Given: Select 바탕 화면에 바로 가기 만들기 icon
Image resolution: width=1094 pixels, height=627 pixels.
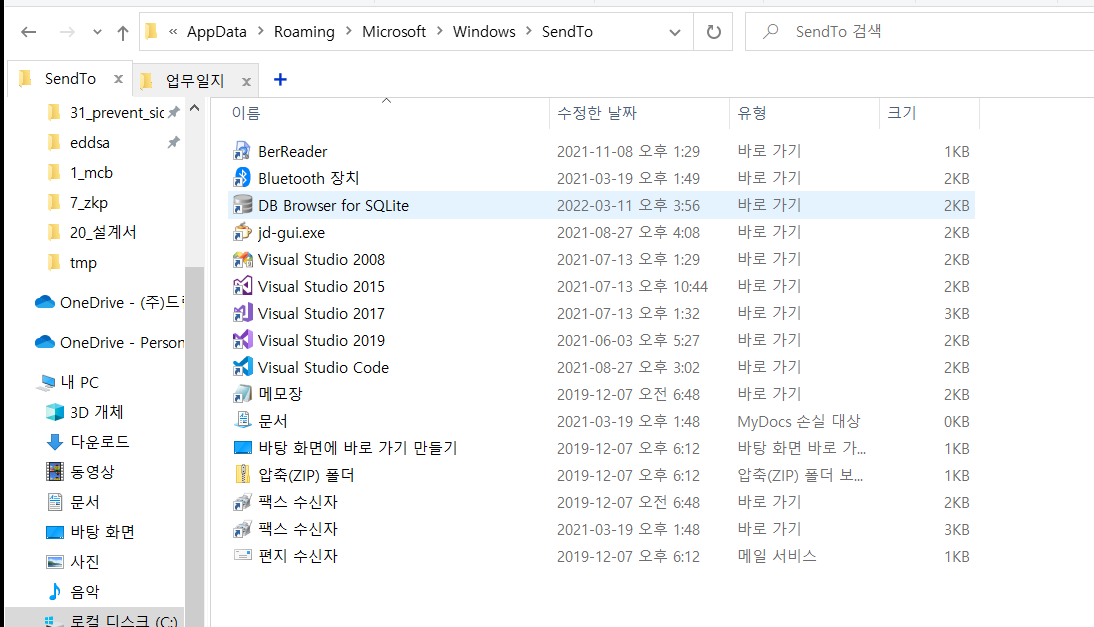Looking at the screenshot, I should pyautogui.click(x=242, y=448).
